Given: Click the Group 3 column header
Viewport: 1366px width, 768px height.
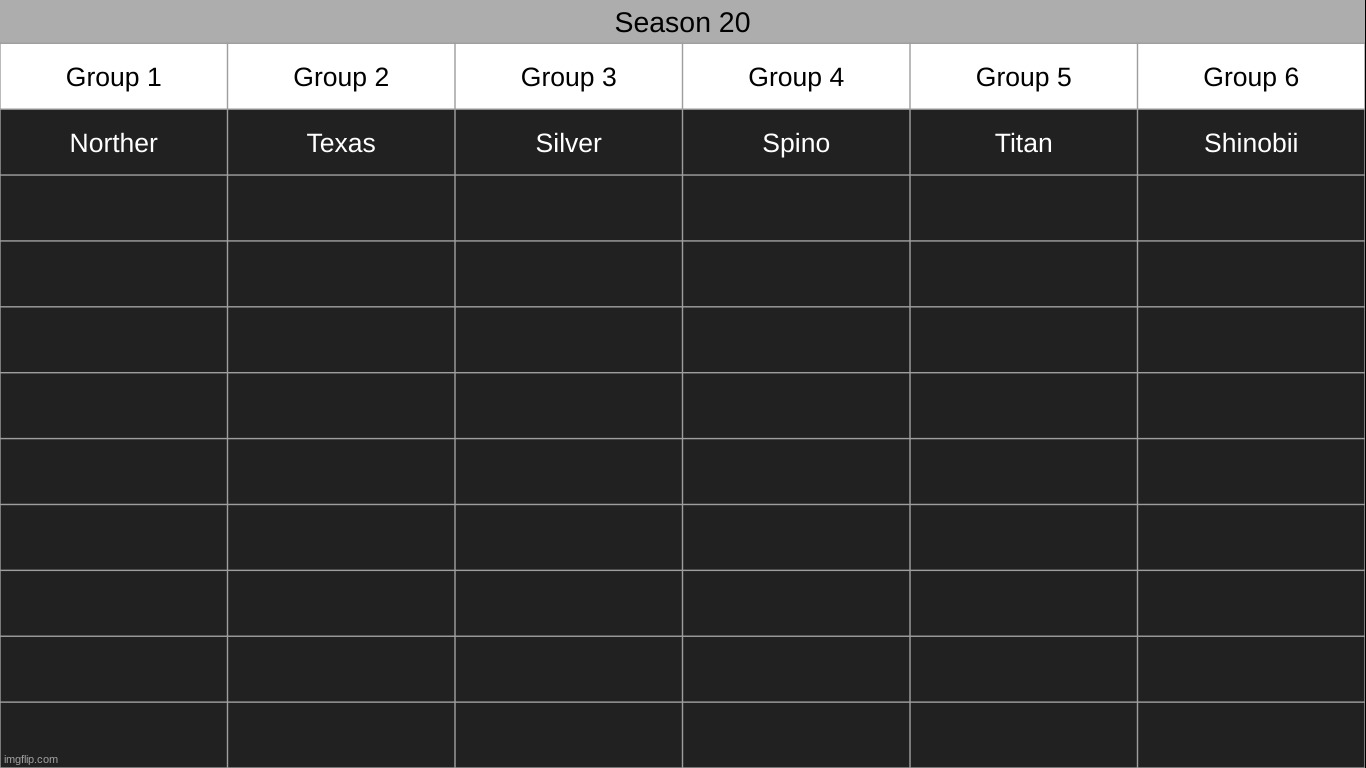Looking at the screenshot, I should pyautogui.click(x=569, y=77).
